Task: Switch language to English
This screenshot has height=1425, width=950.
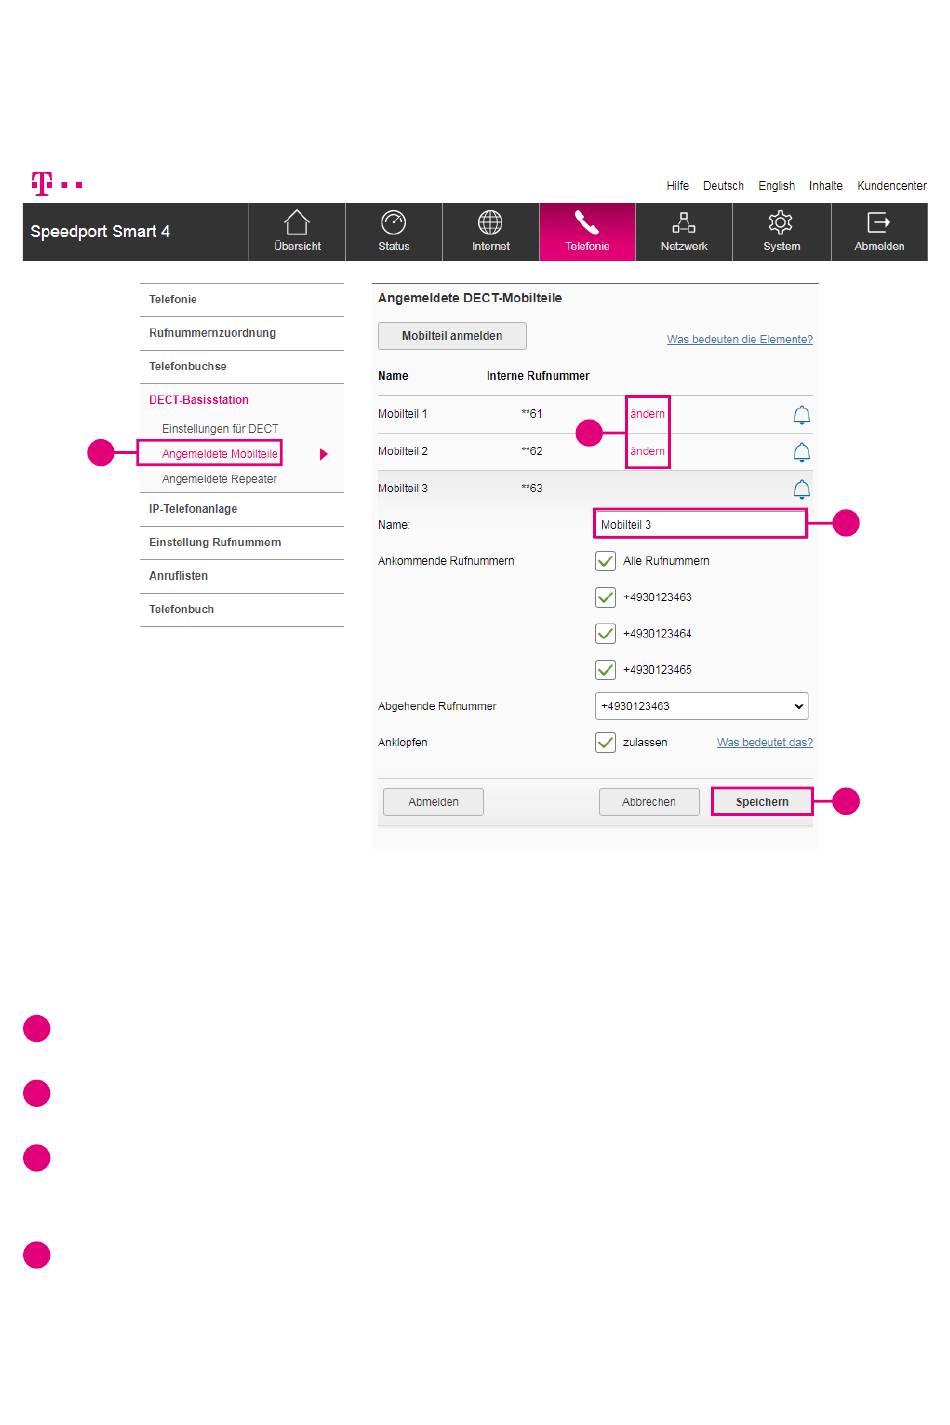Action: click(776, 186)
